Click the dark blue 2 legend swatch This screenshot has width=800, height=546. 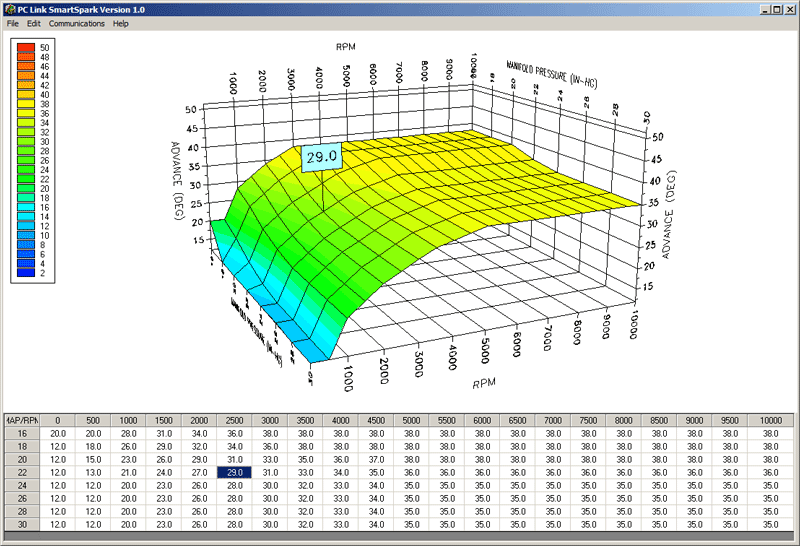point(26,272)
